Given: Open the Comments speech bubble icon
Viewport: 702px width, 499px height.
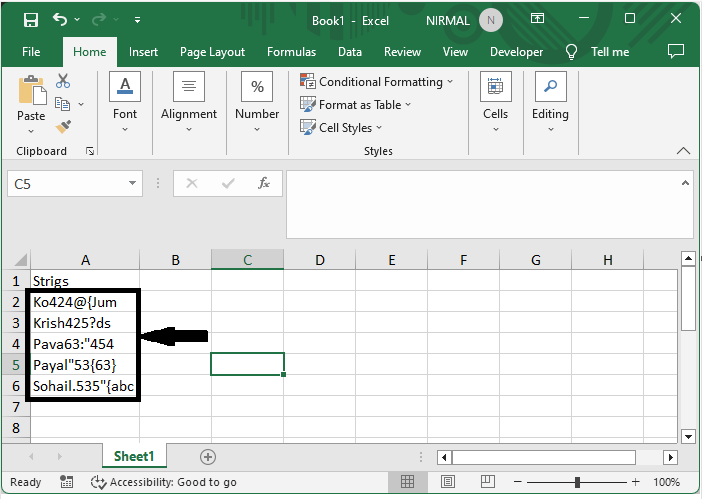Looking at the screenshot, I should coord(676,51).
